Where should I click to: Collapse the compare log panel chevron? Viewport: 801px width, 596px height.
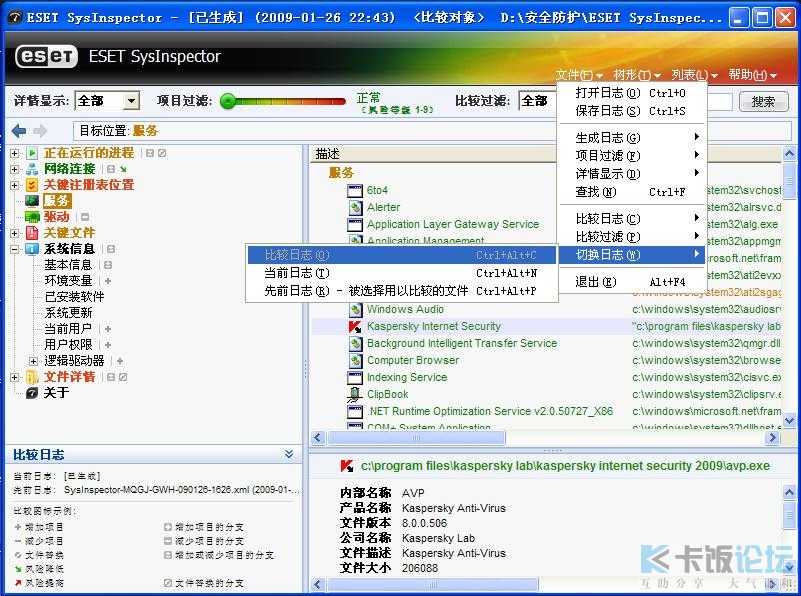tap(289, 455)
